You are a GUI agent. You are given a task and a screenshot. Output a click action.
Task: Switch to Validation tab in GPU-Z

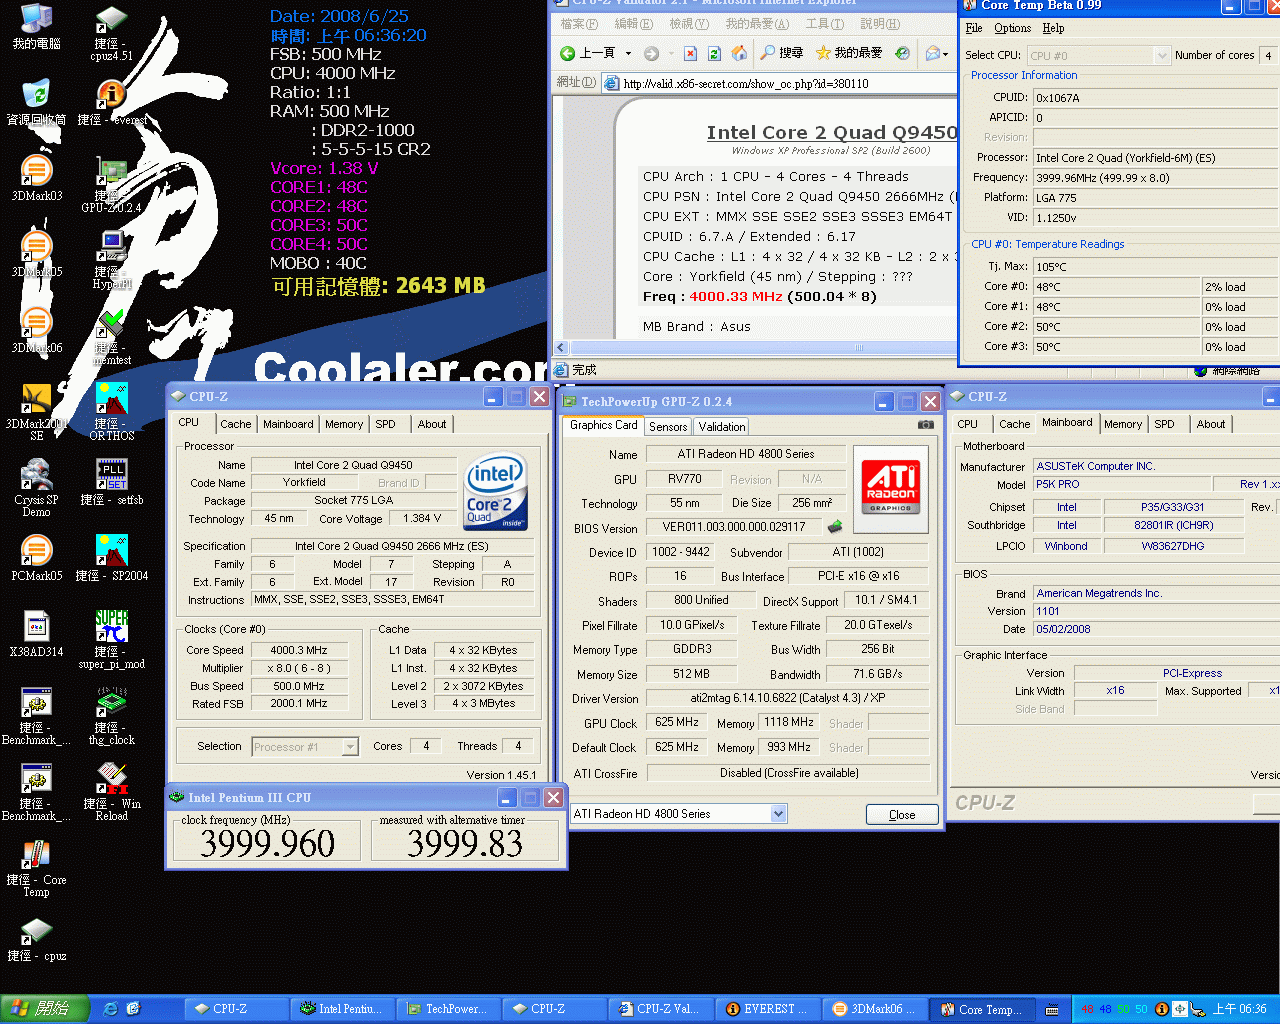(x=722, y=426)
